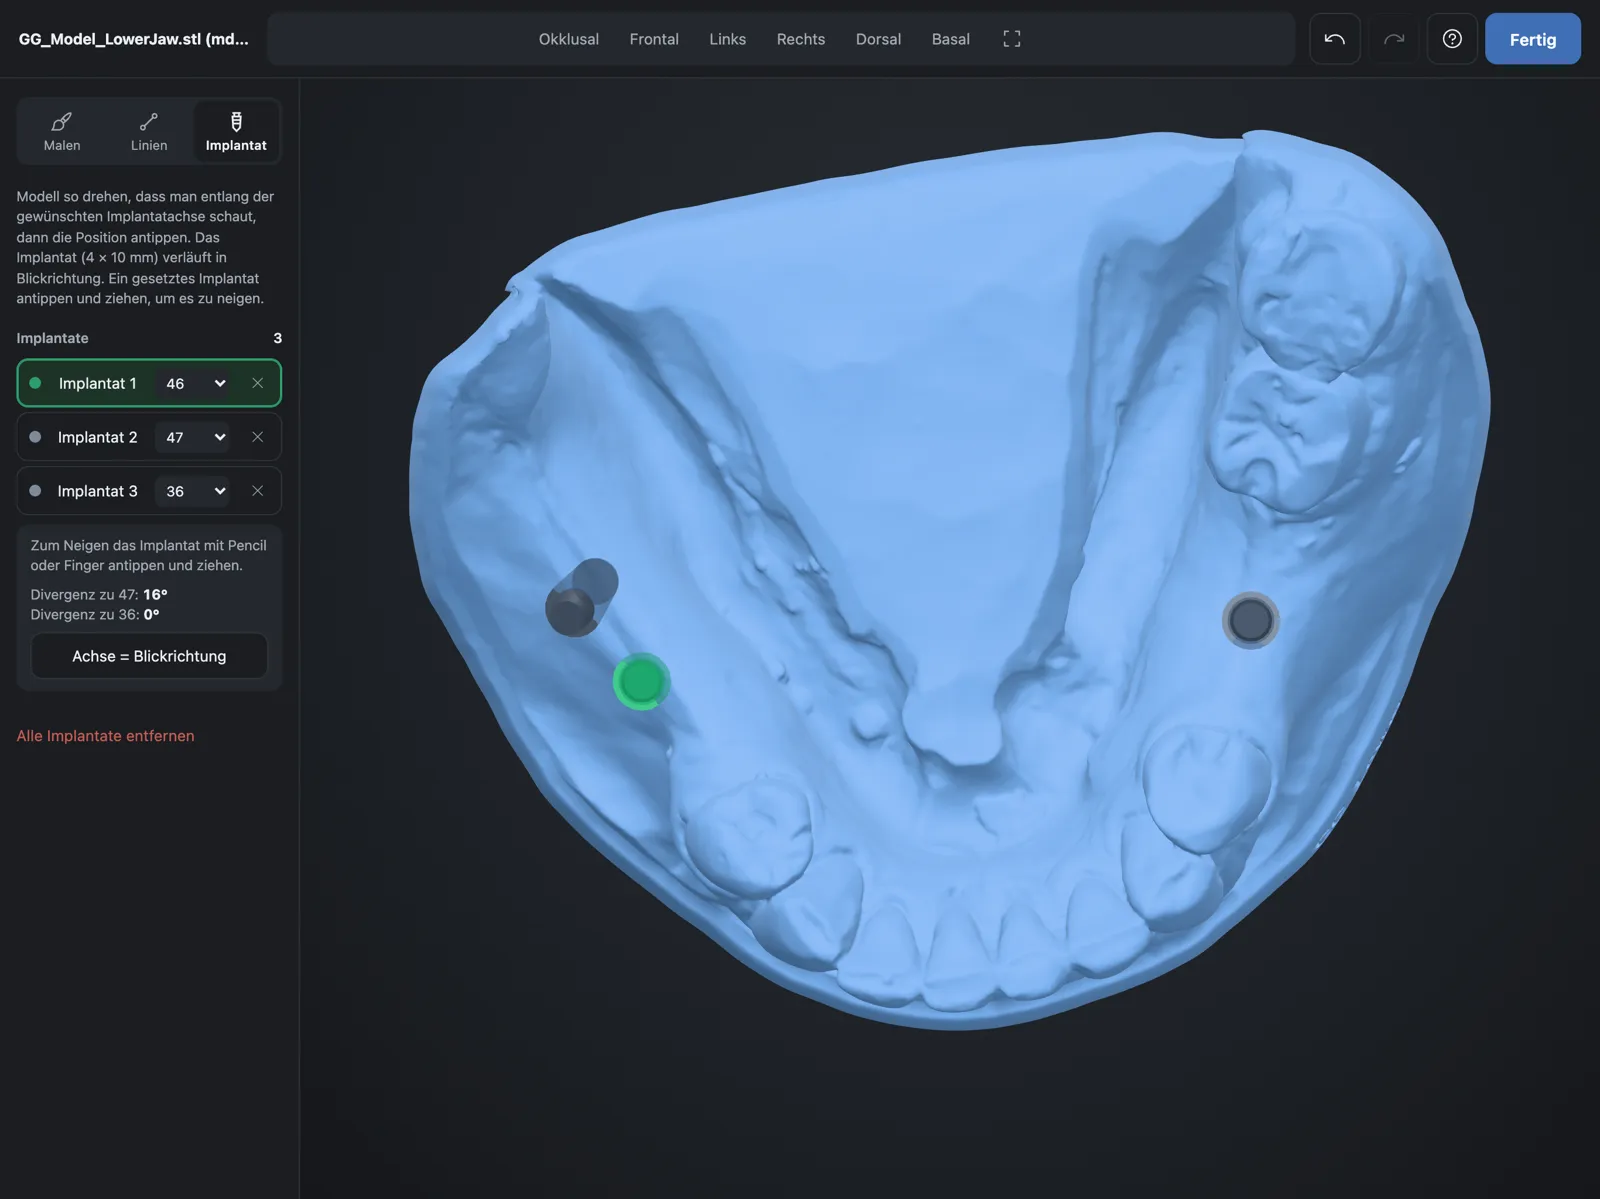The width and height of the screenshot is (1600, 1199).
Task: Select Implantat 3 row
Action: (149, 491)
